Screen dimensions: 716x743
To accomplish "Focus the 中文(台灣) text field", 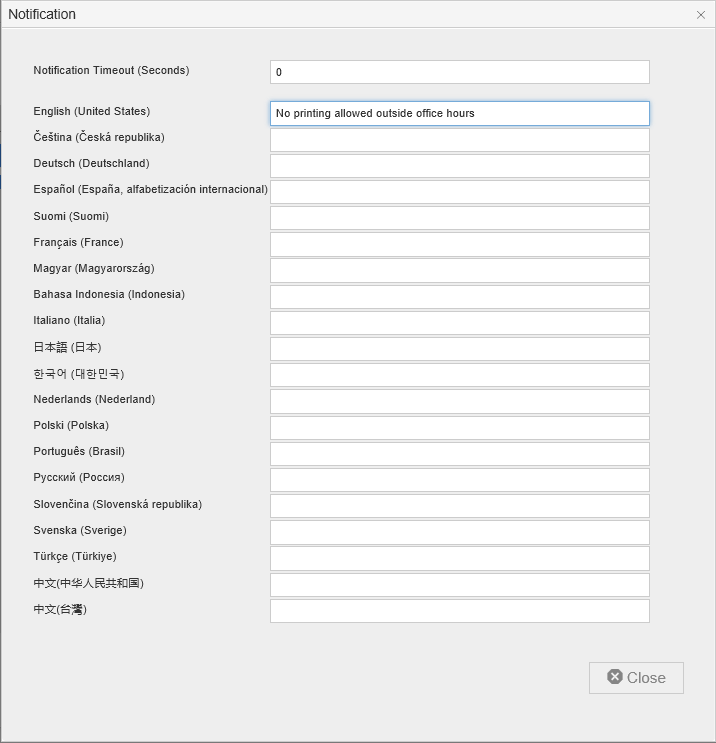I will [x=459, y=611].
